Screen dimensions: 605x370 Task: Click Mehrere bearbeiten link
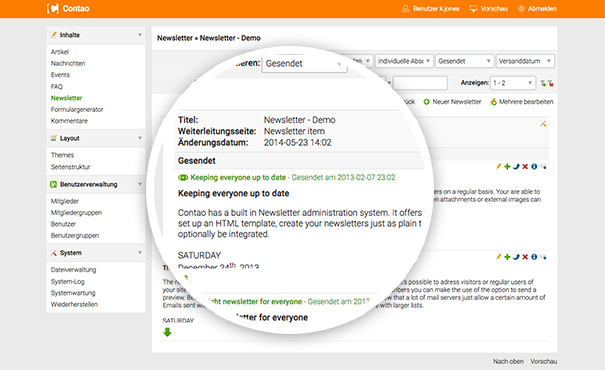(x=522, y=102)
